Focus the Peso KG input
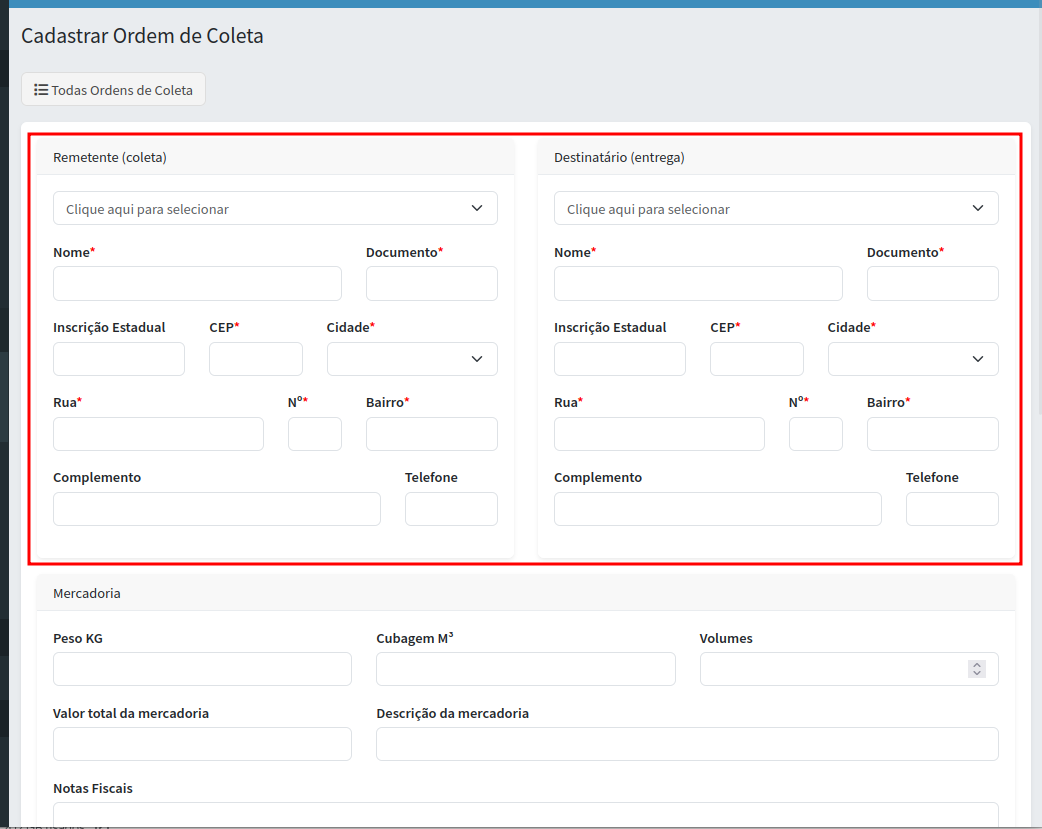This screenshot has height=829, width=1042. 202,669
